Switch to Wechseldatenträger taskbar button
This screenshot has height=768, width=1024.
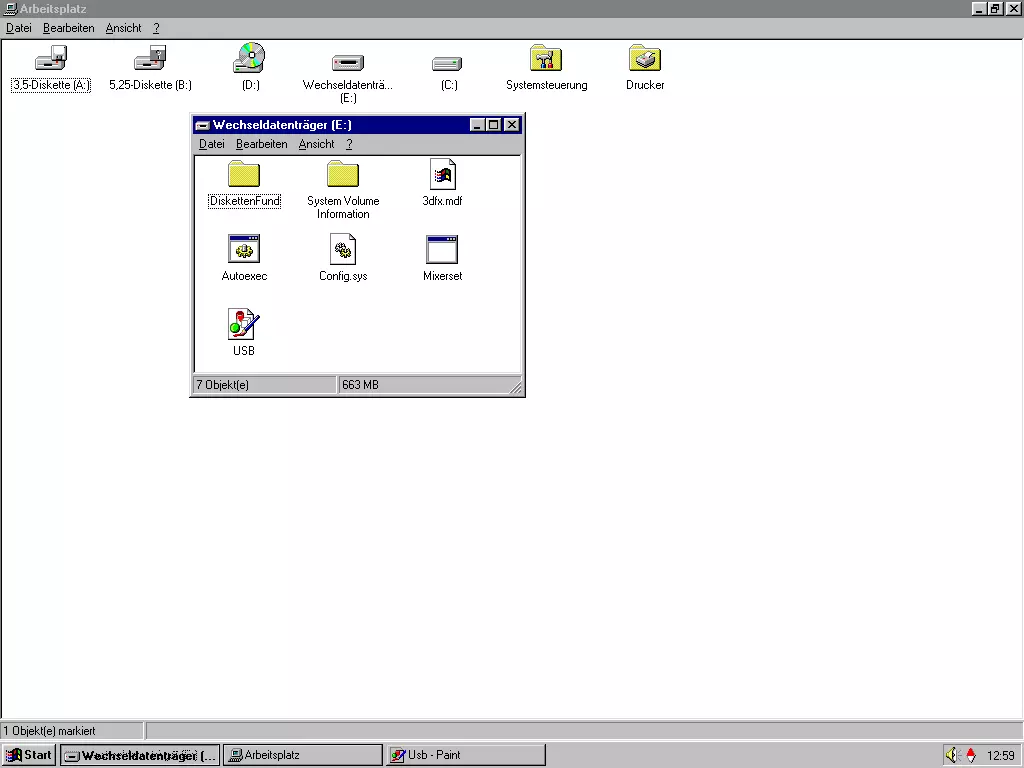point(140,755)
